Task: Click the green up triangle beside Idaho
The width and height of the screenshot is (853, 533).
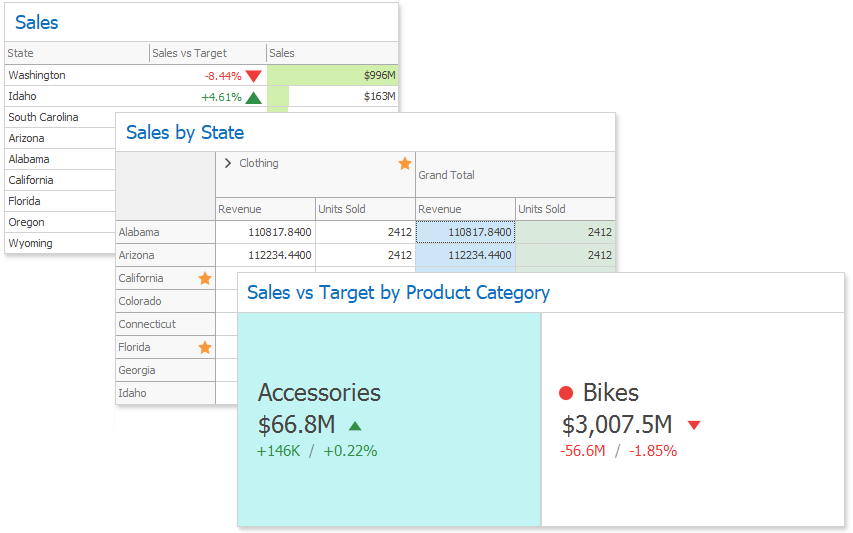Action: [253, 97]
